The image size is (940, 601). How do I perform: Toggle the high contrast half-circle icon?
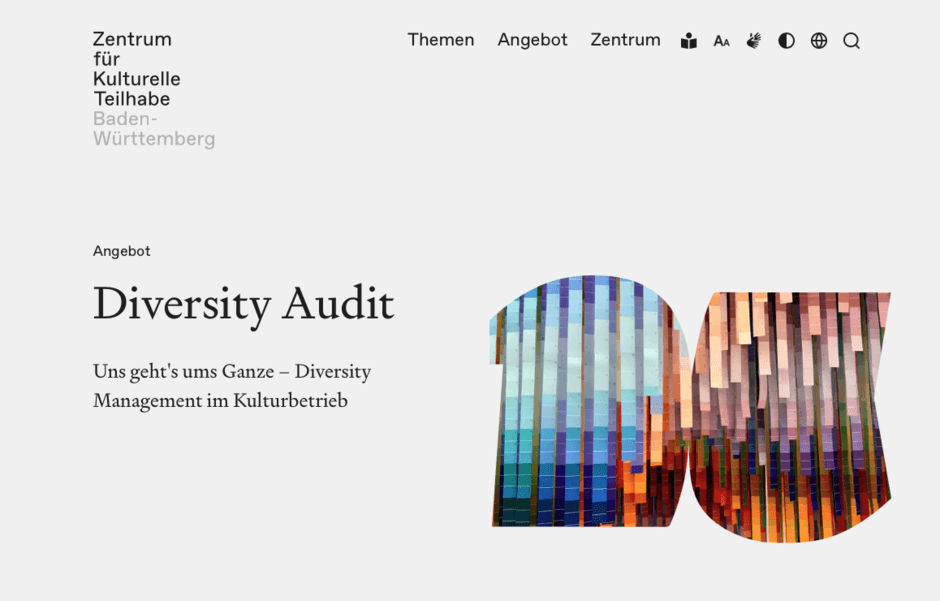(786, 41)
